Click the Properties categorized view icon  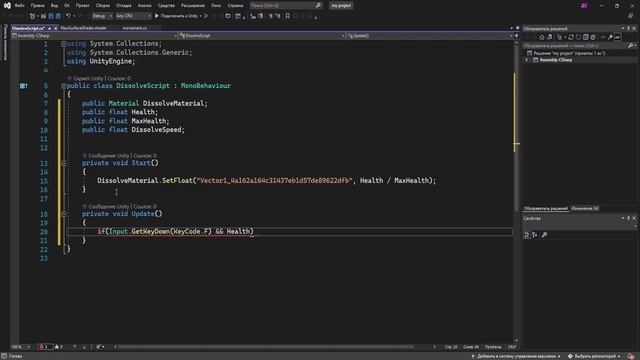tap(527, 235)
